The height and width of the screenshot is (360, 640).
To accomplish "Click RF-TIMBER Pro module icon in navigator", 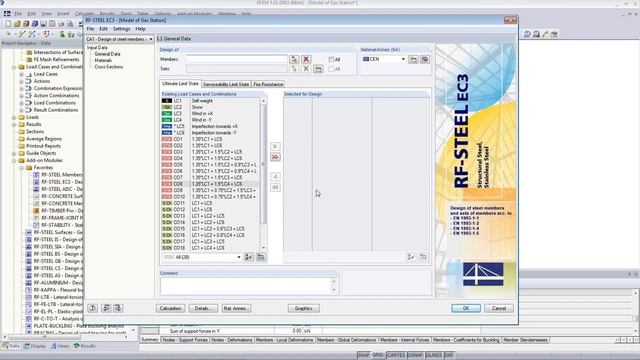I will click(x=36, y=211).
